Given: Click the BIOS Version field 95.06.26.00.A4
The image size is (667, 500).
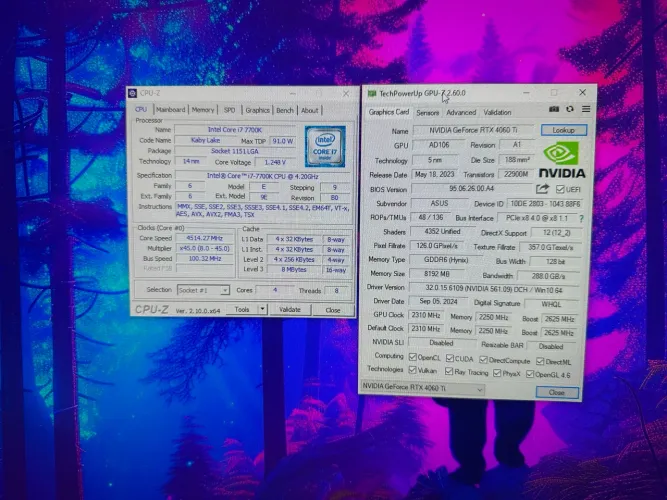Looking at the screenshot, I should [x=471, y=189].
